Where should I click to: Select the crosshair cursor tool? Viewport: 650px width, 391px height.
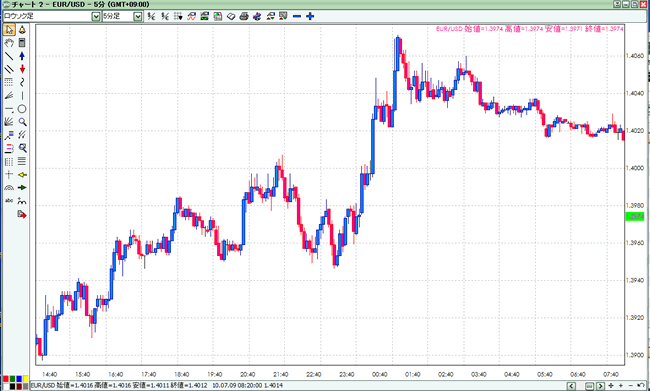tap(9, 175)
